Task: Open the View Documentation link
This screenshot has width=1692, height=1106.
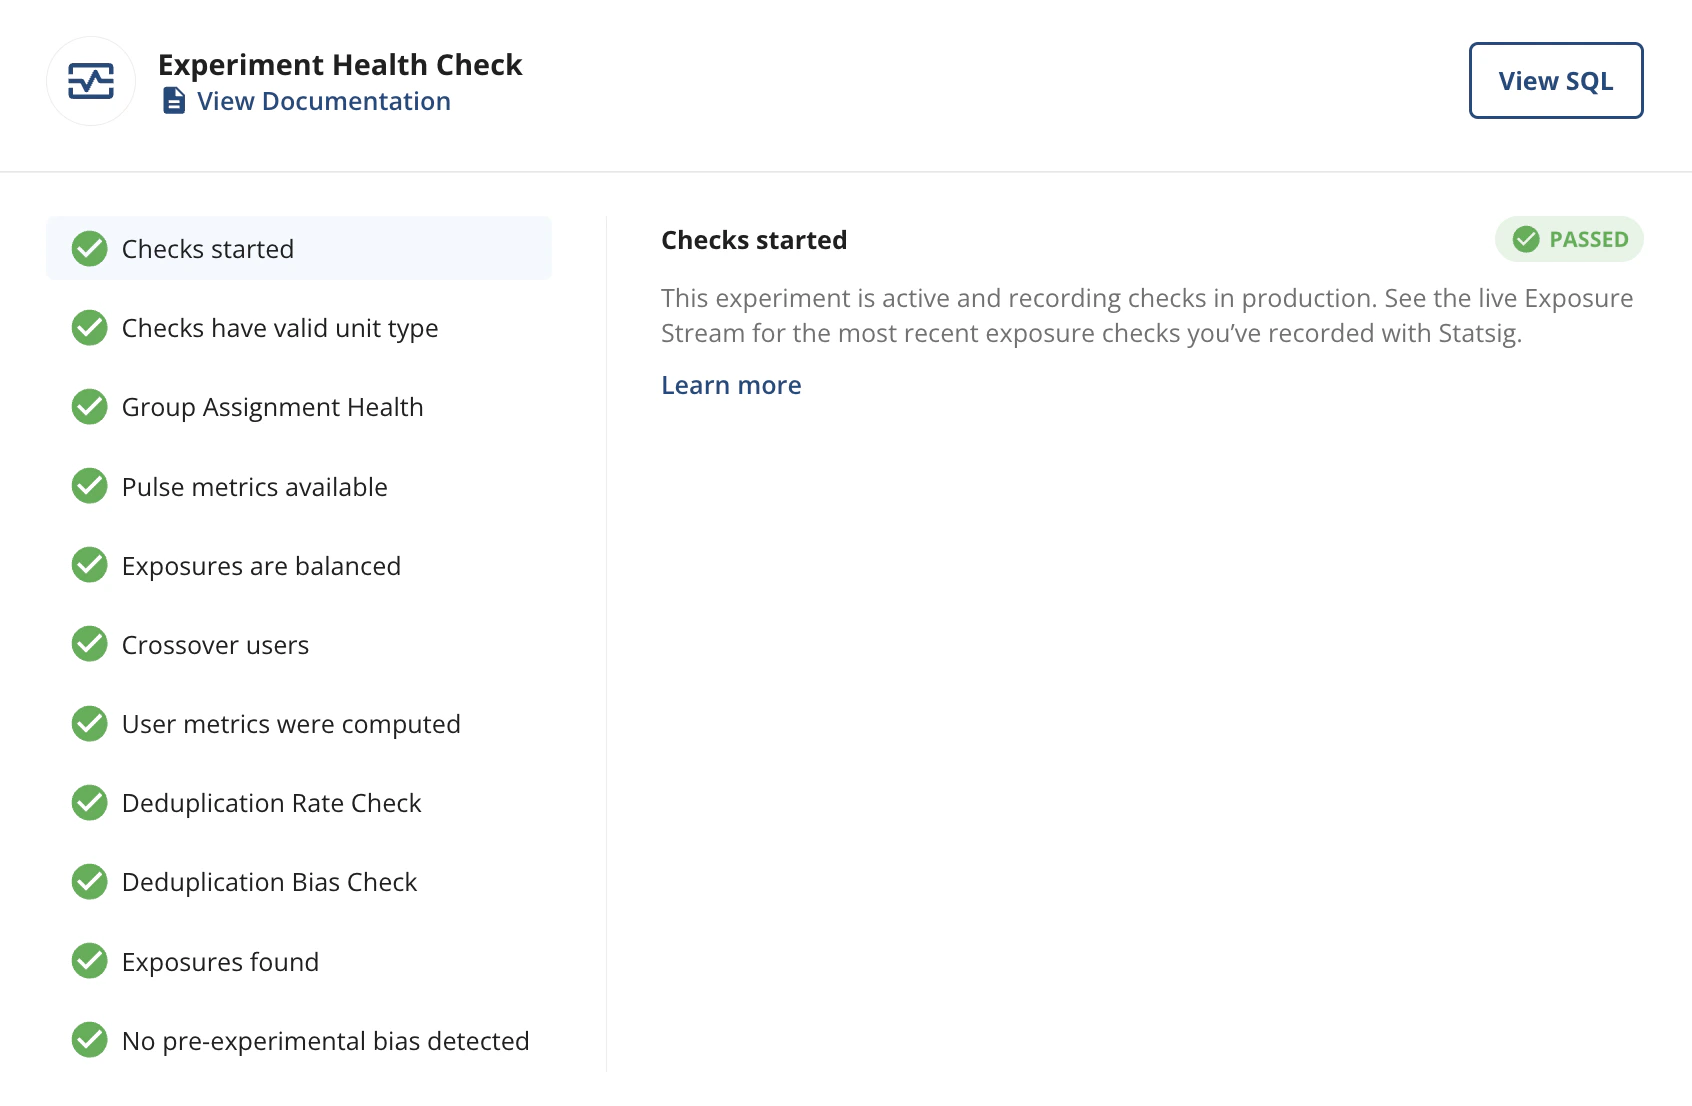Action: click(323, 100)
